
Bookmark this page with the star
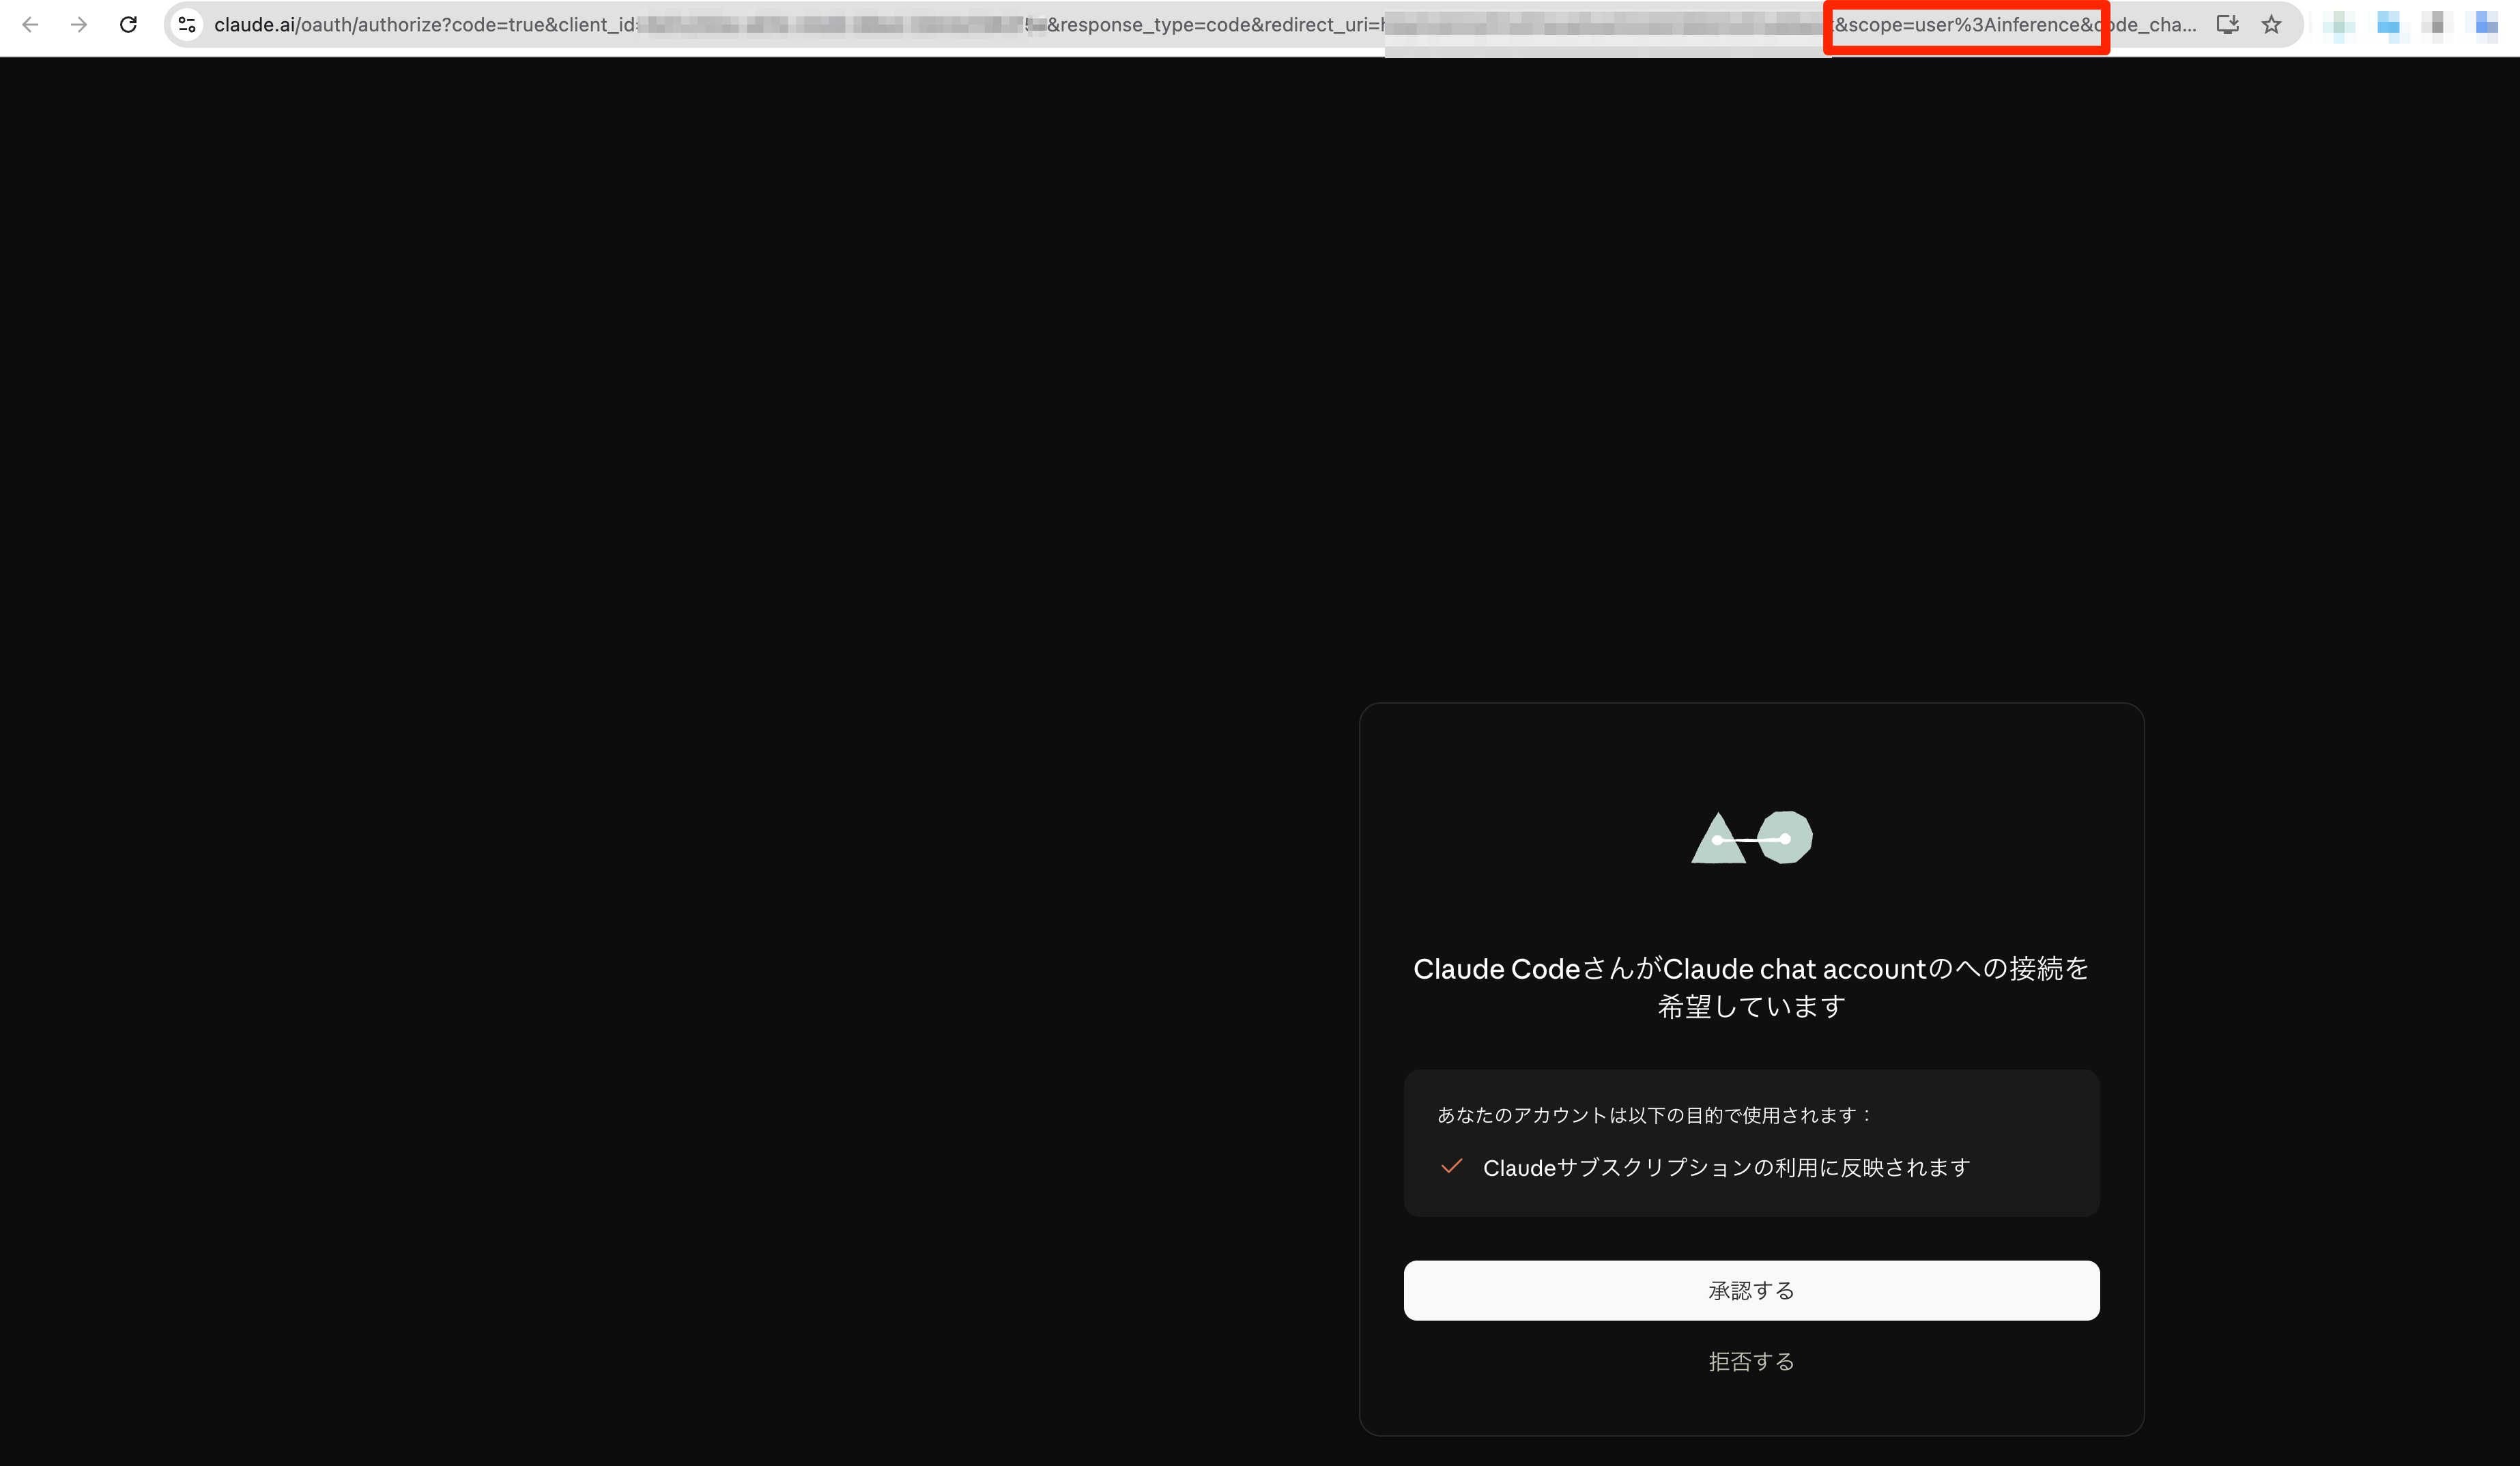coord(2271,25)
